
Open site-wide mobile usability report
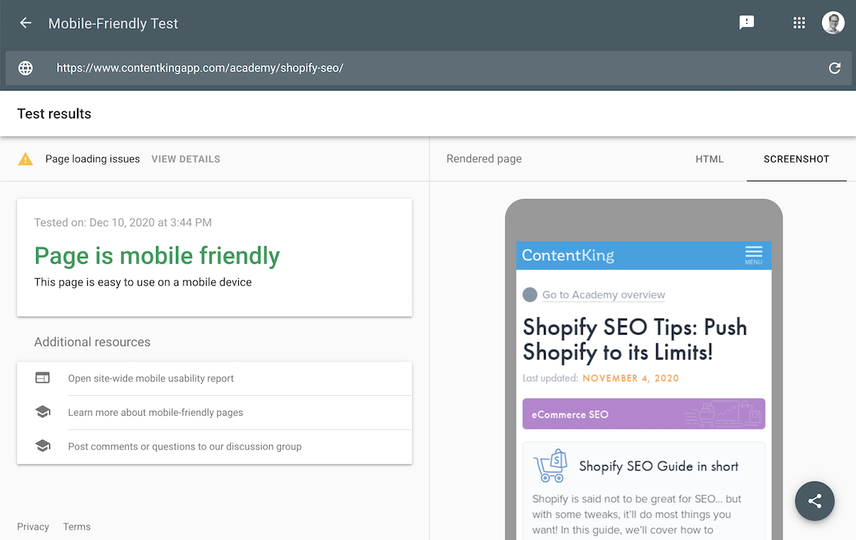tap(151, 378)
